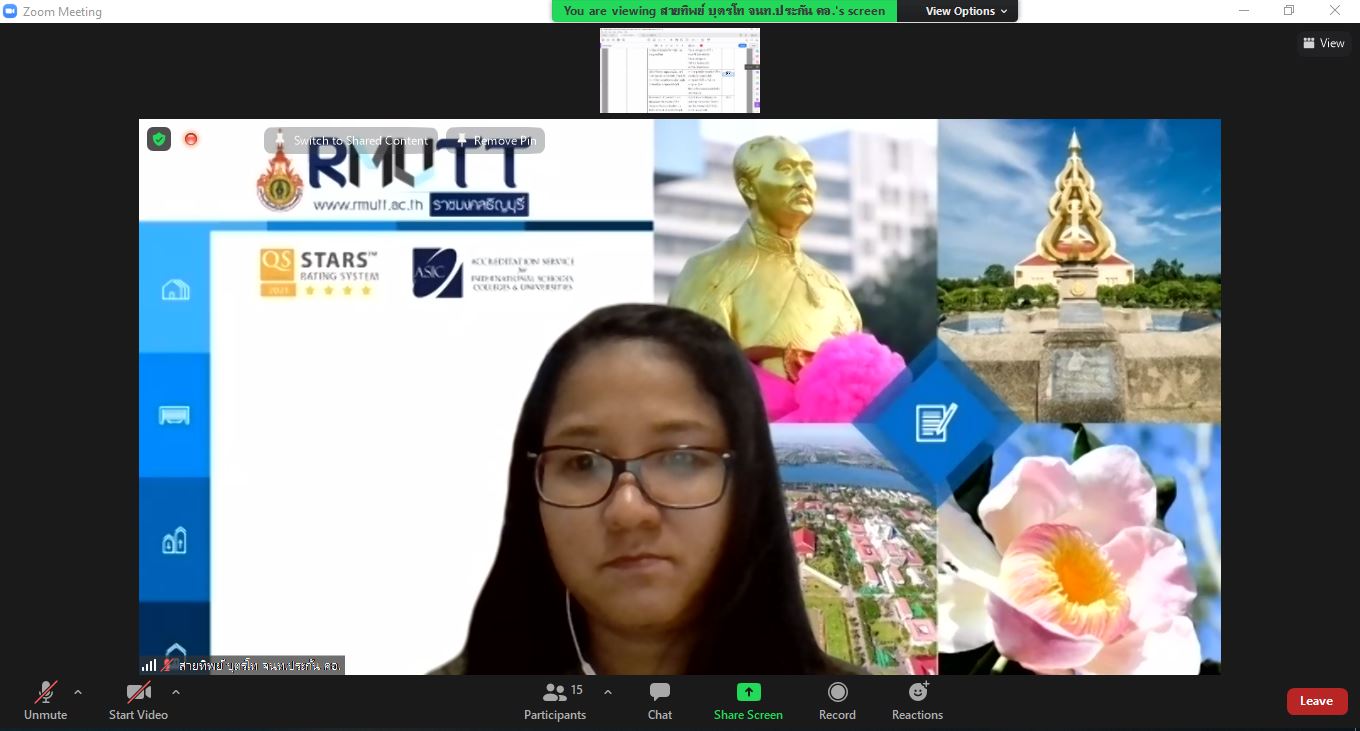Select the shared screen thumbnail at top
The height and width of the screenshot is (731, 1360).
(680, 70)
